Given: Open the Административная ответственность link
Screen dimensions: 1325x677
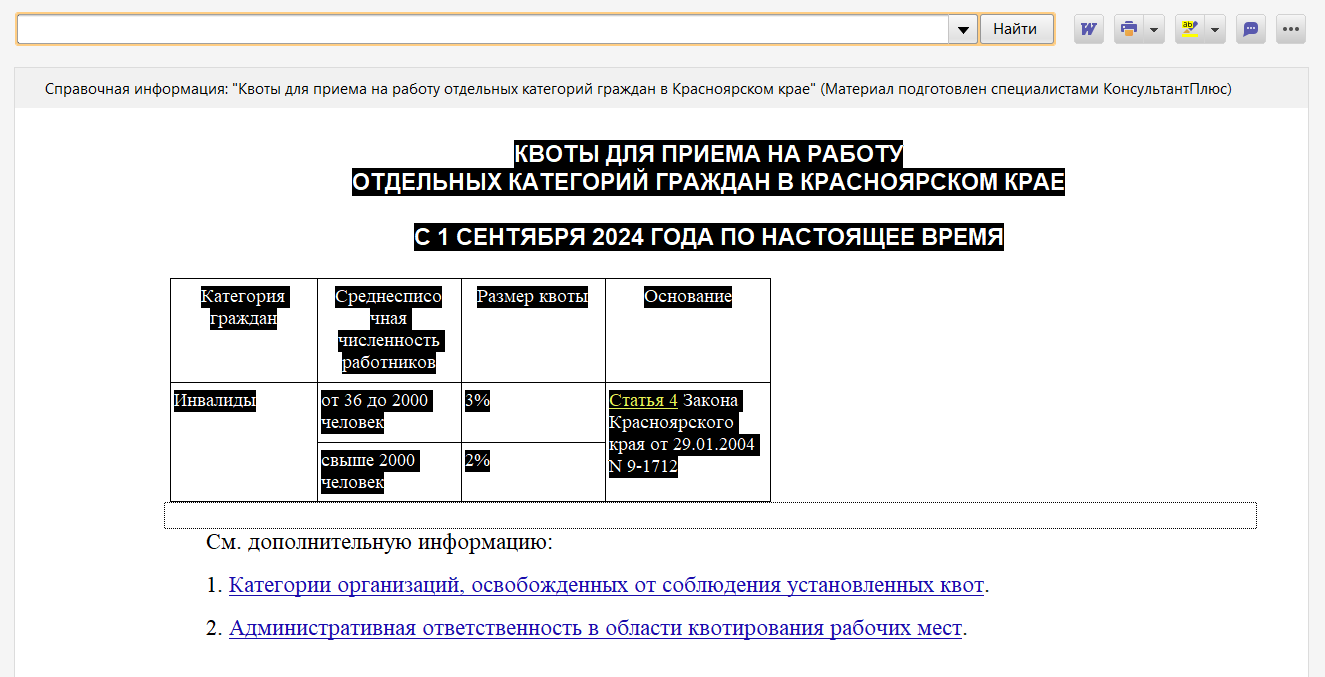Looking at the screenshot, I should pos(595,628).
